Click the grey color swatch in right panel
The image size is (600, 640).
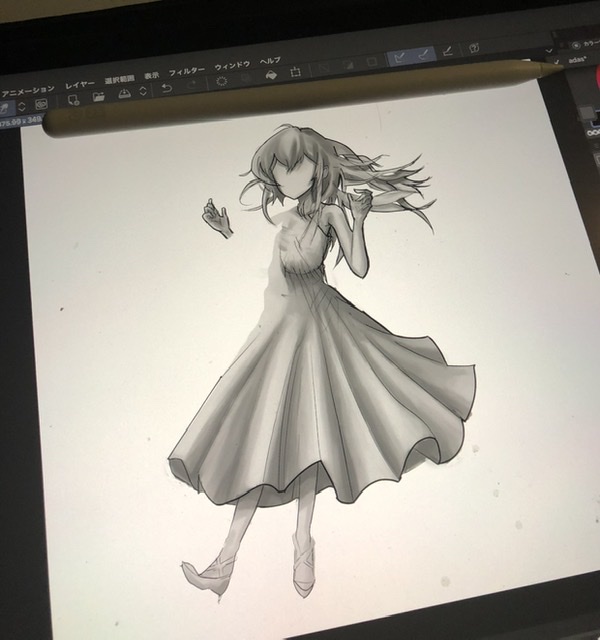pos(587,111)
